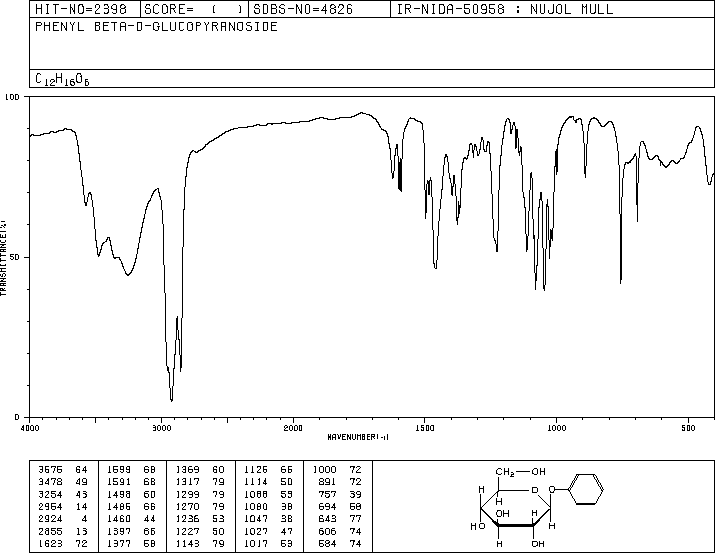Click transmittance 4 in the 2924 row
This screenshot has height=553, width=715.
point(84,519)
